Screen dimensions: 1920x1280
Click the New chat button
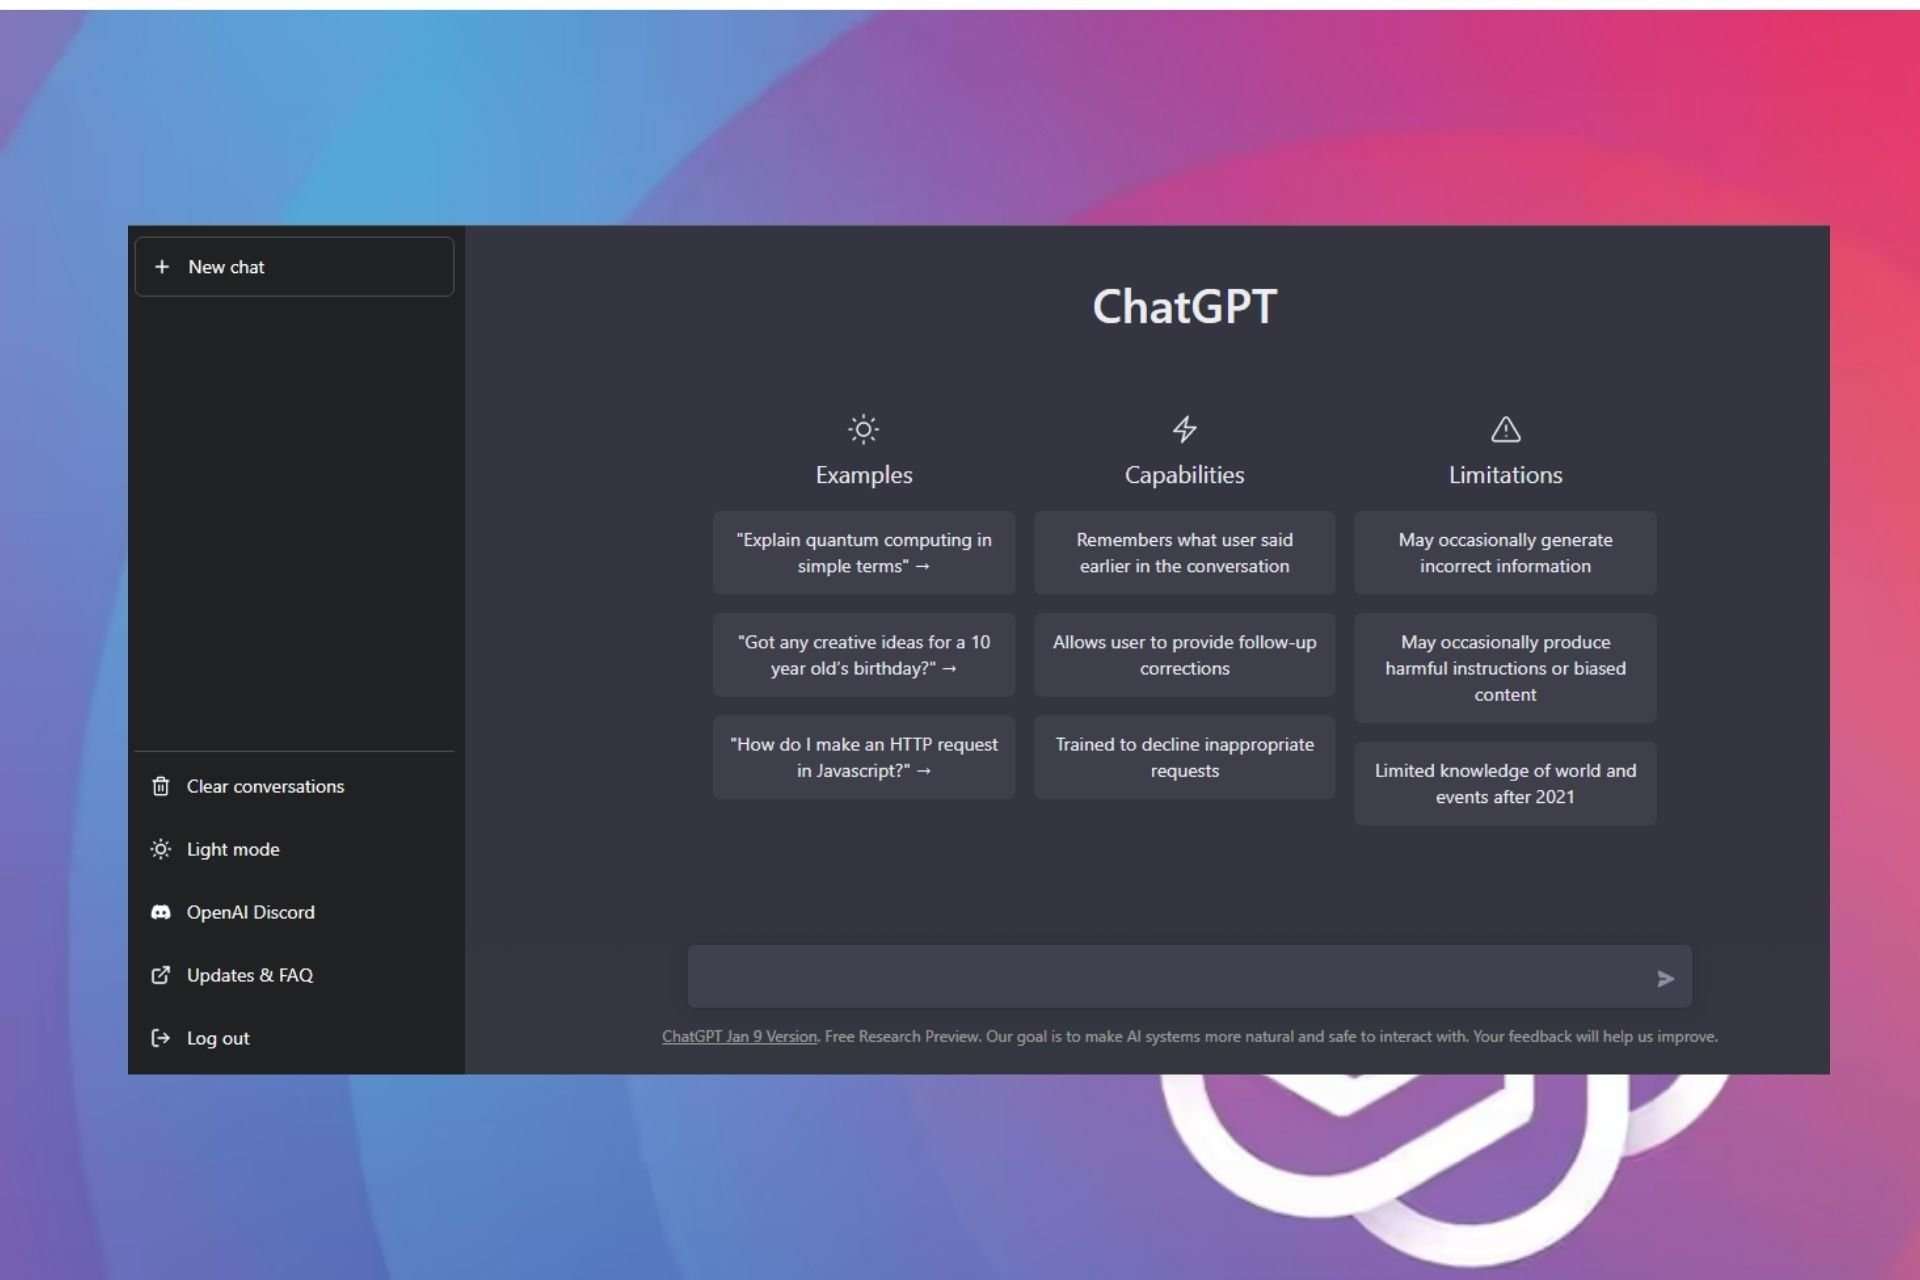[x=294, y=267]
